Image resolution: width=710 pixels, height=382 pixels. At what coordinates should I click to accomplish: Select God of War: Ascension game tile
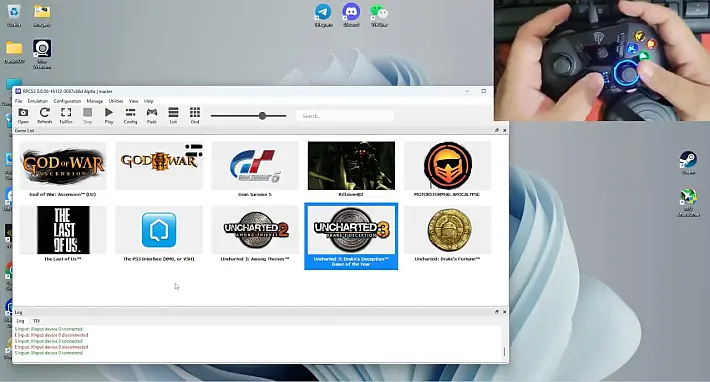coord(63,170)
